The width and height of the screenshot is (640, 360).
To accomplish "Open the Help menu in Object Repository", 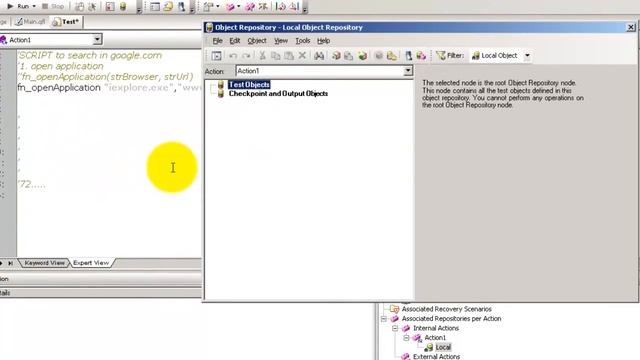I will pos(324,41).
